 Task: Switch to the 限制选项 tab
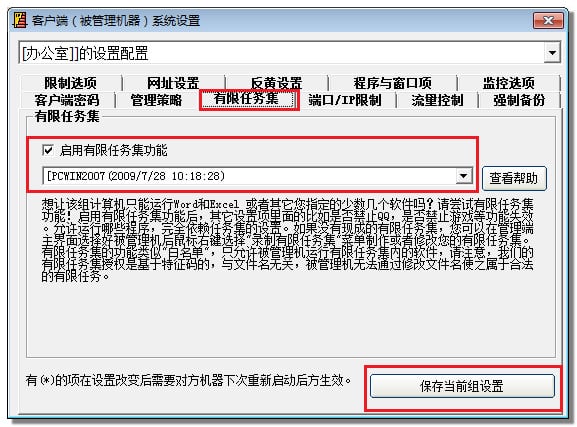point(71,83)
